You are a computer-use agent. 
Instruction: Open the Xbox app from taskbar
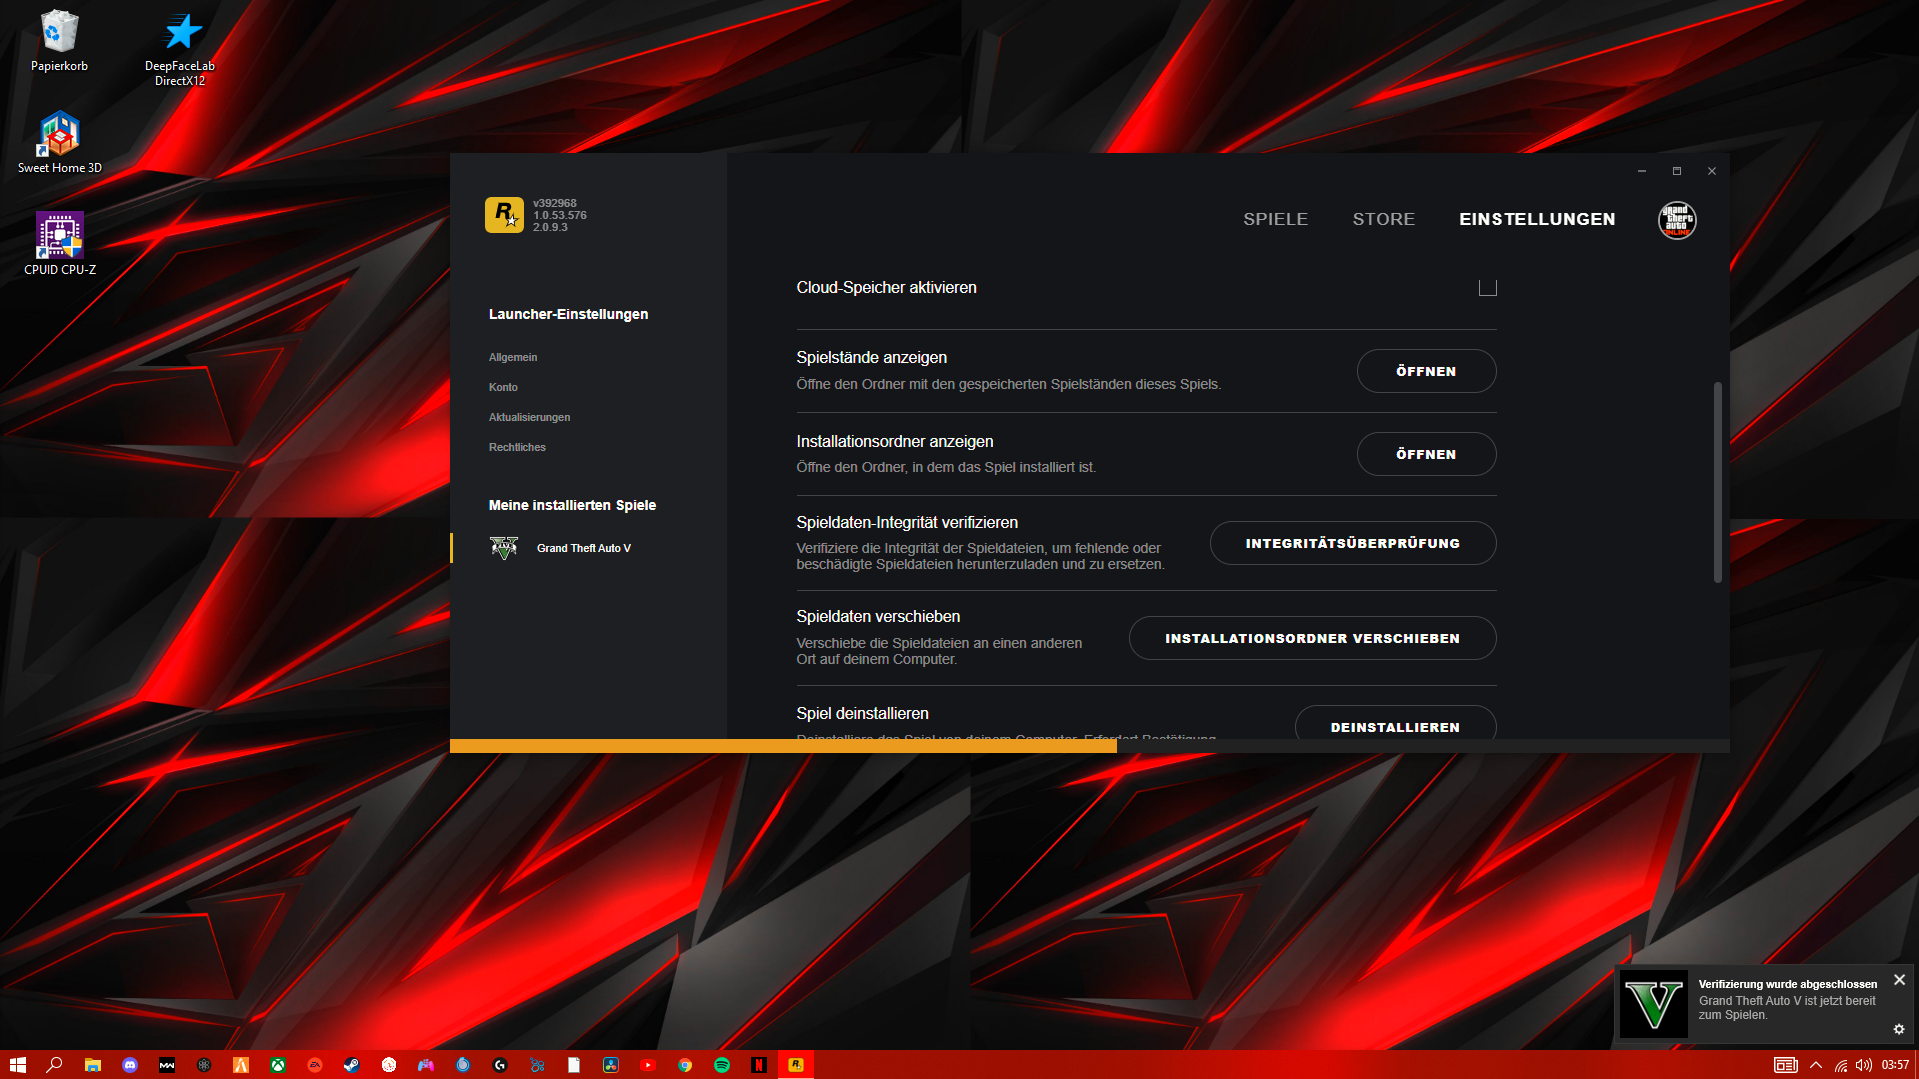tap(277, 1065)
